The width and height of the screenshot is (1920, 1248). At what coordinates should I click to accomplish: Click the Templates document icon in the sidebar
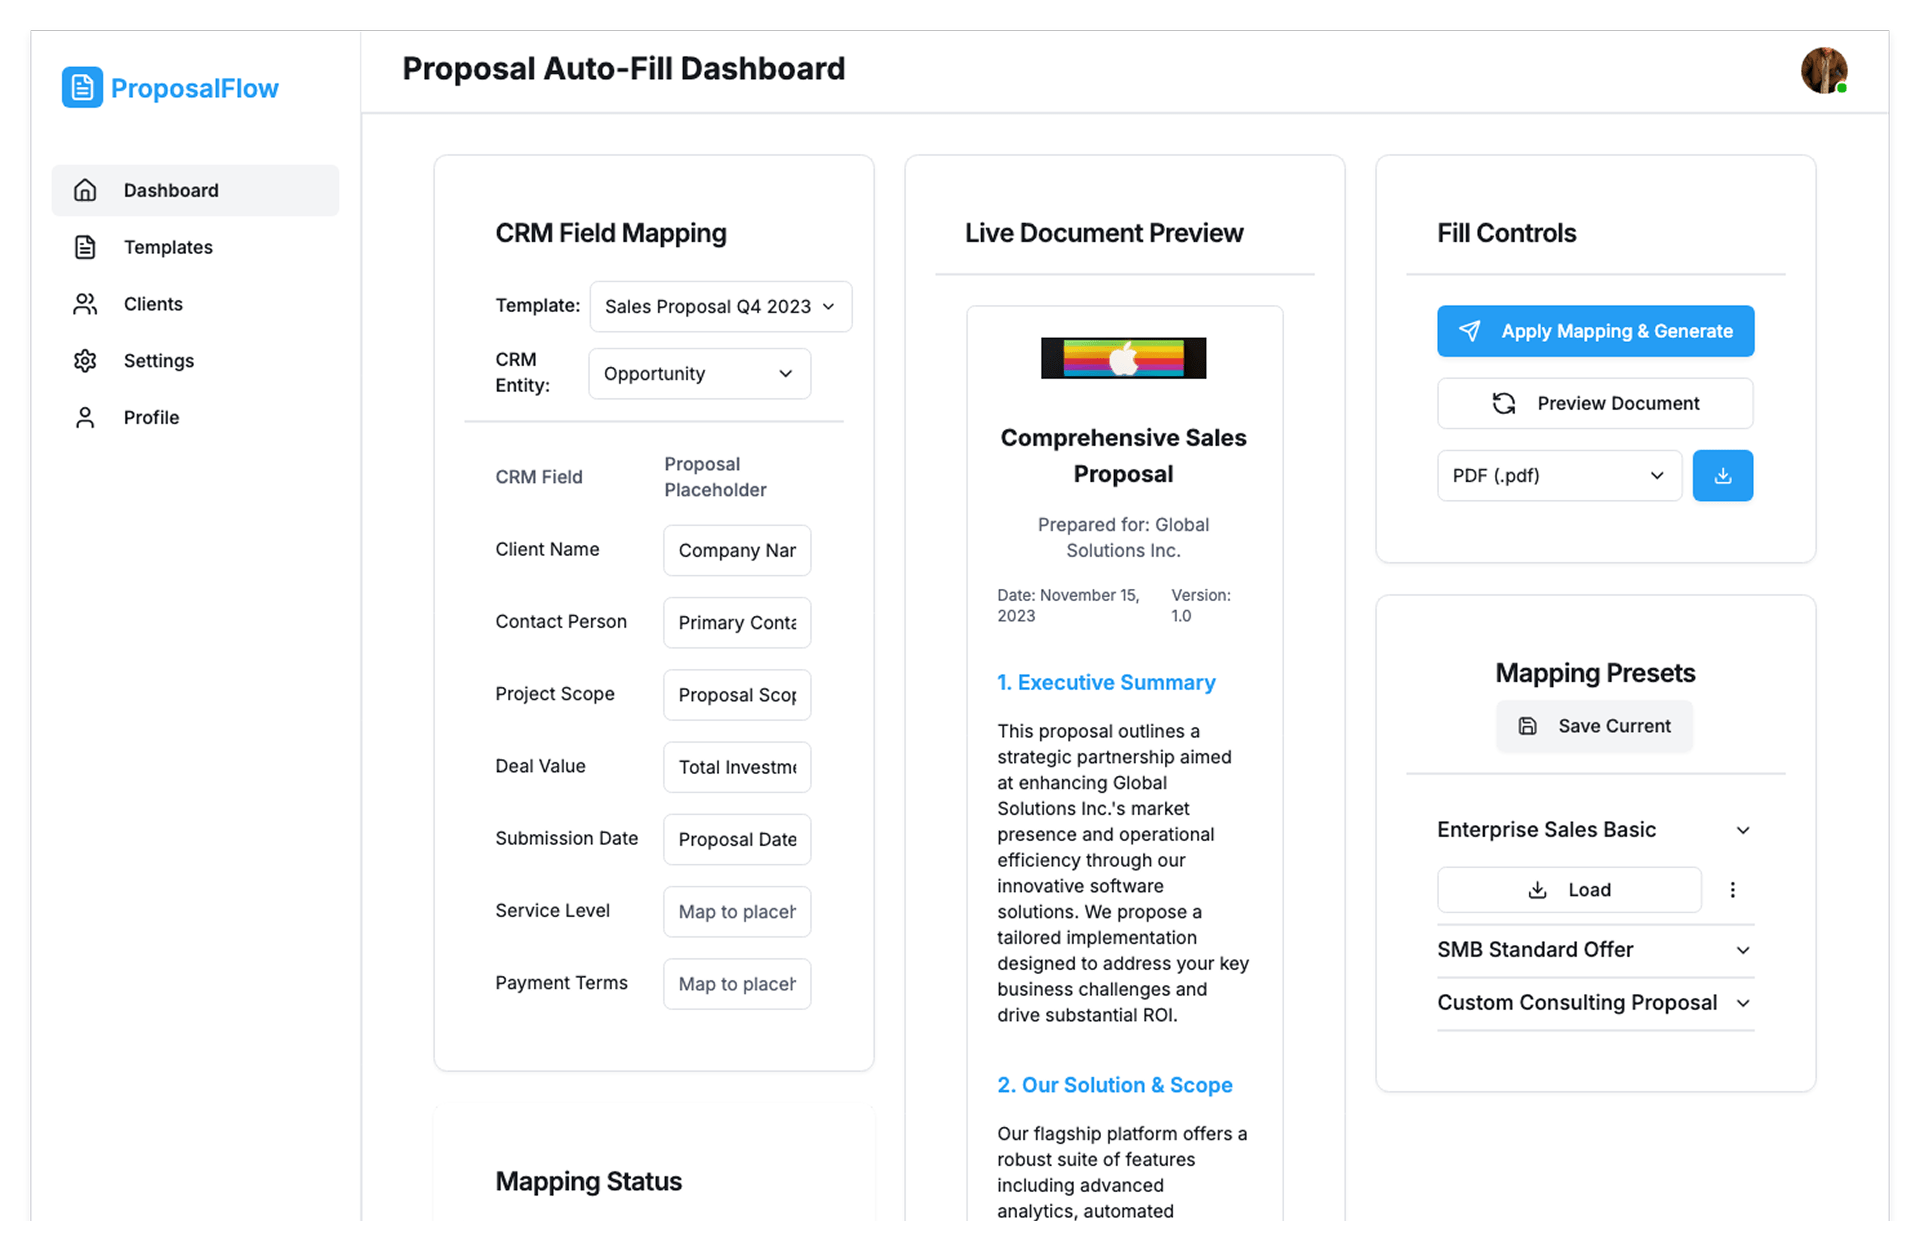pos(85,247)
